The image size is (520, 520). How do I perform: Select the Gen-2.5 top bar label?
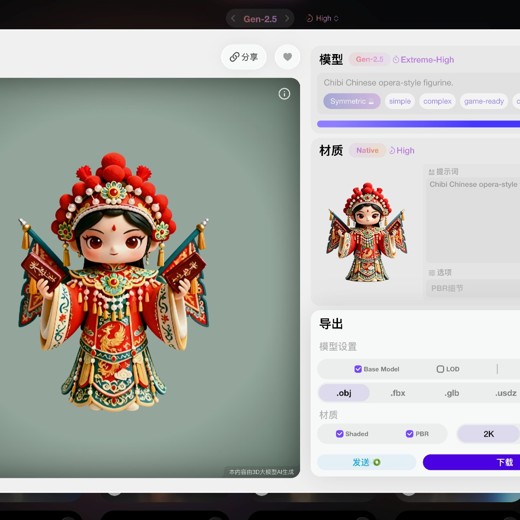pyautogui.click(x=260, y=19)
